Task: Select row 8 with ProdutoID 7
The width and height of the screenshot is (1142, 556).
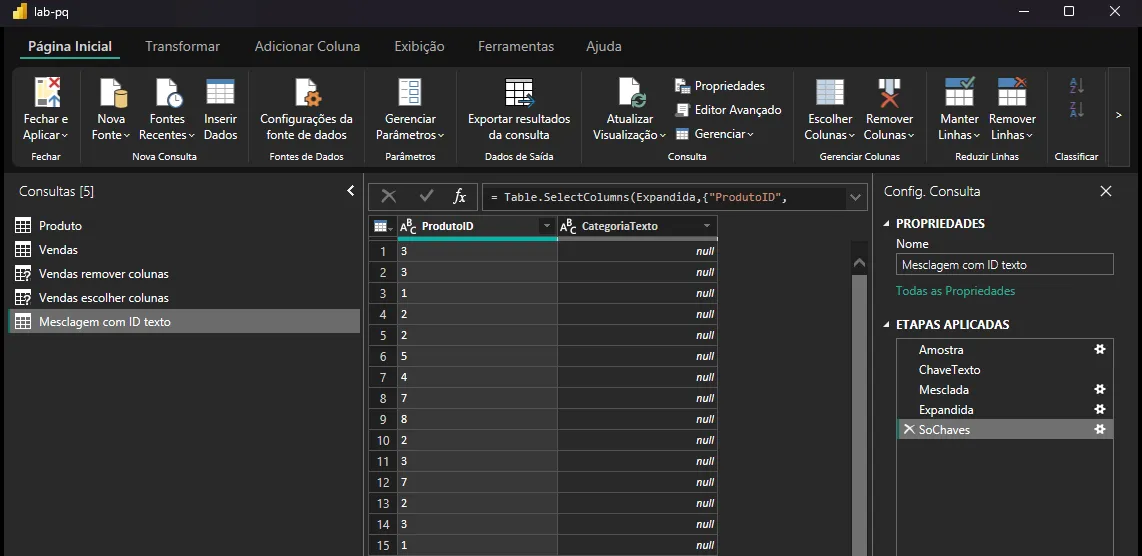Action: coord(383,399)
